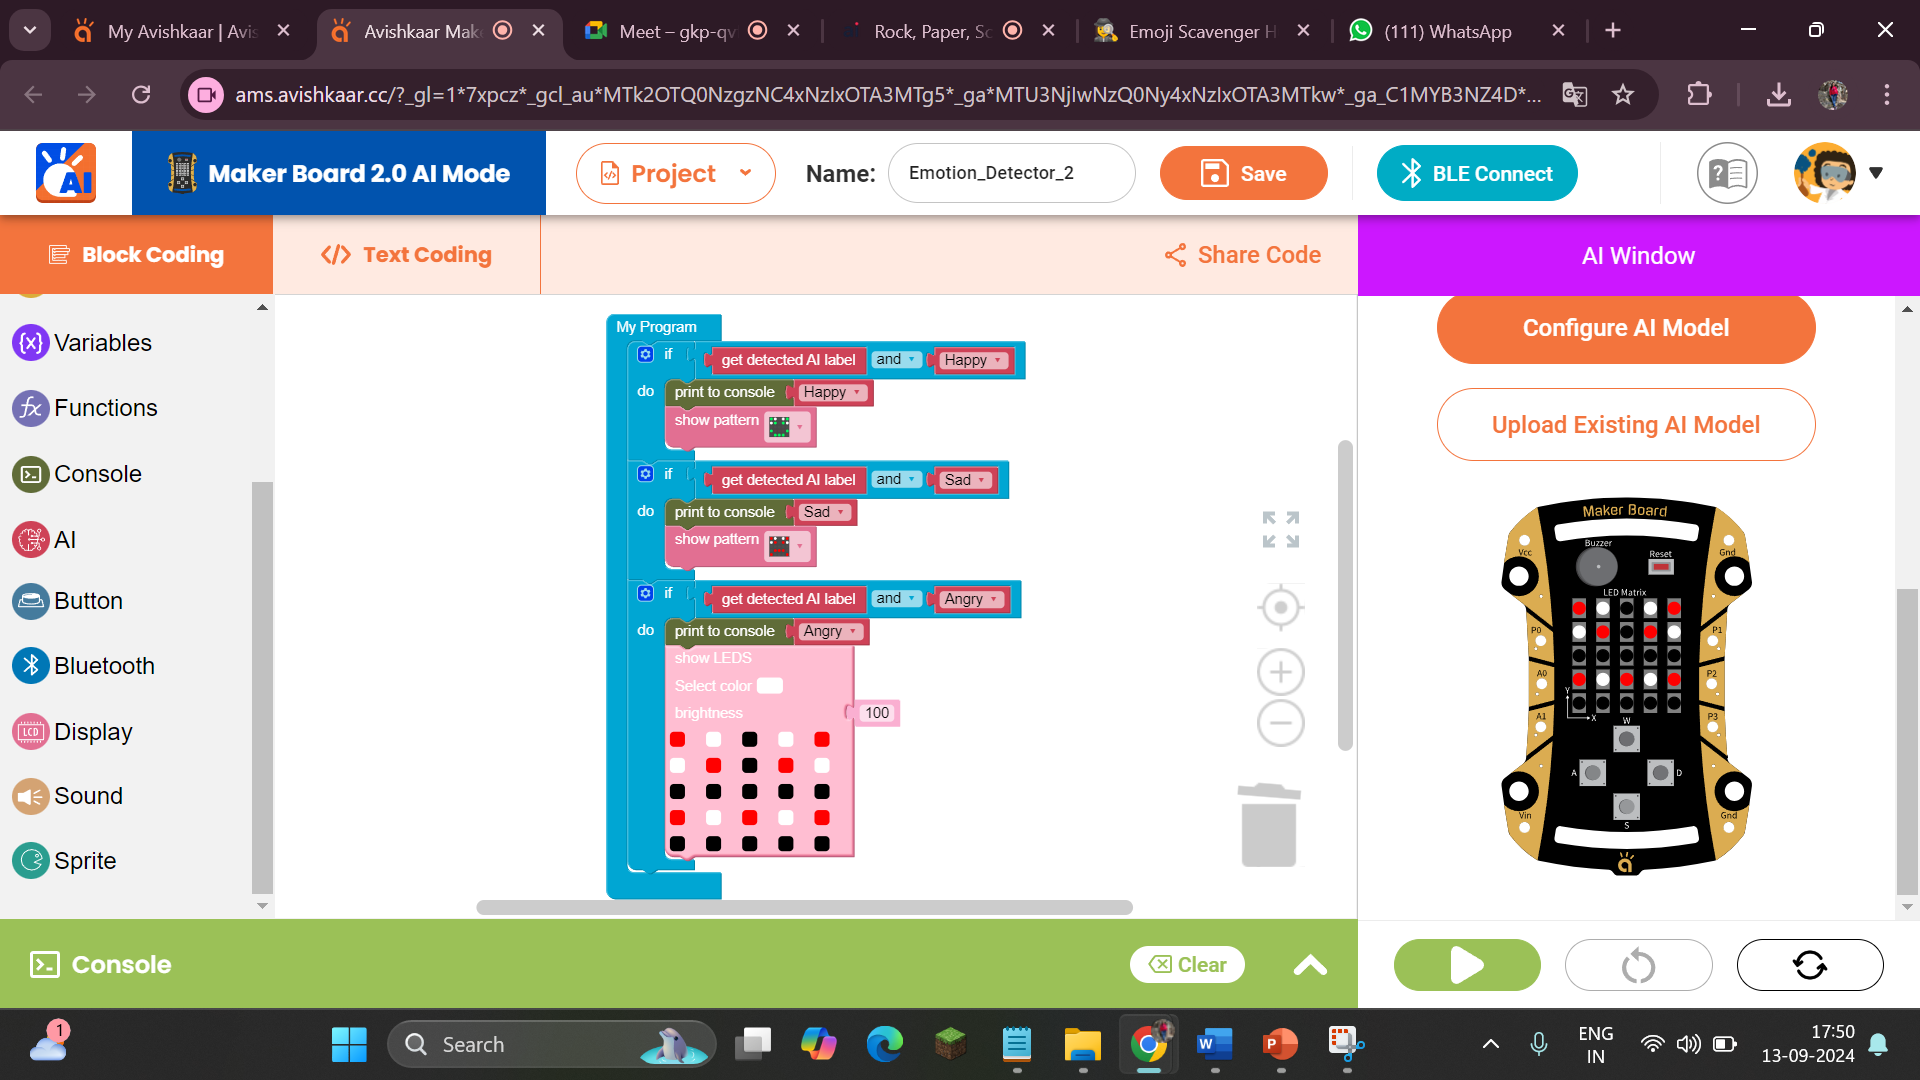Open BLE Connect to pair the board

click(x=1476, y=173)
